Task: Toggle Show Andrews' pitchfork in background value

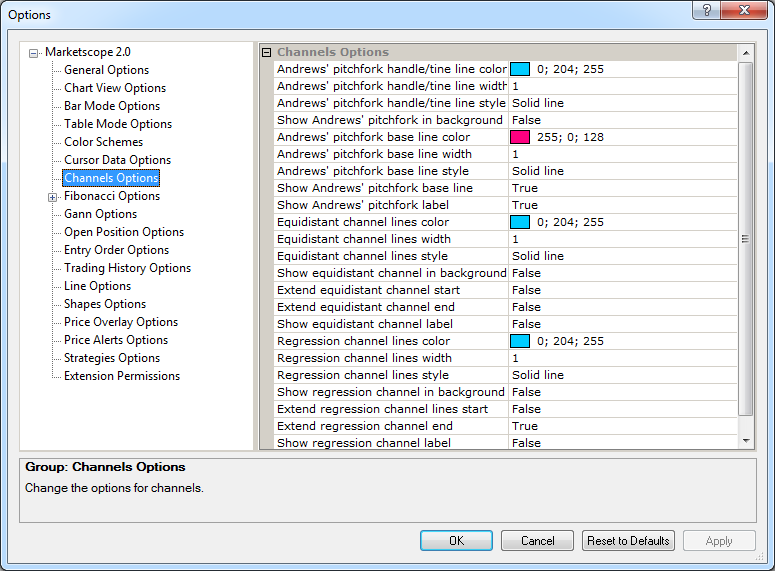Action: pyautogui.click(x=623, y=120)
